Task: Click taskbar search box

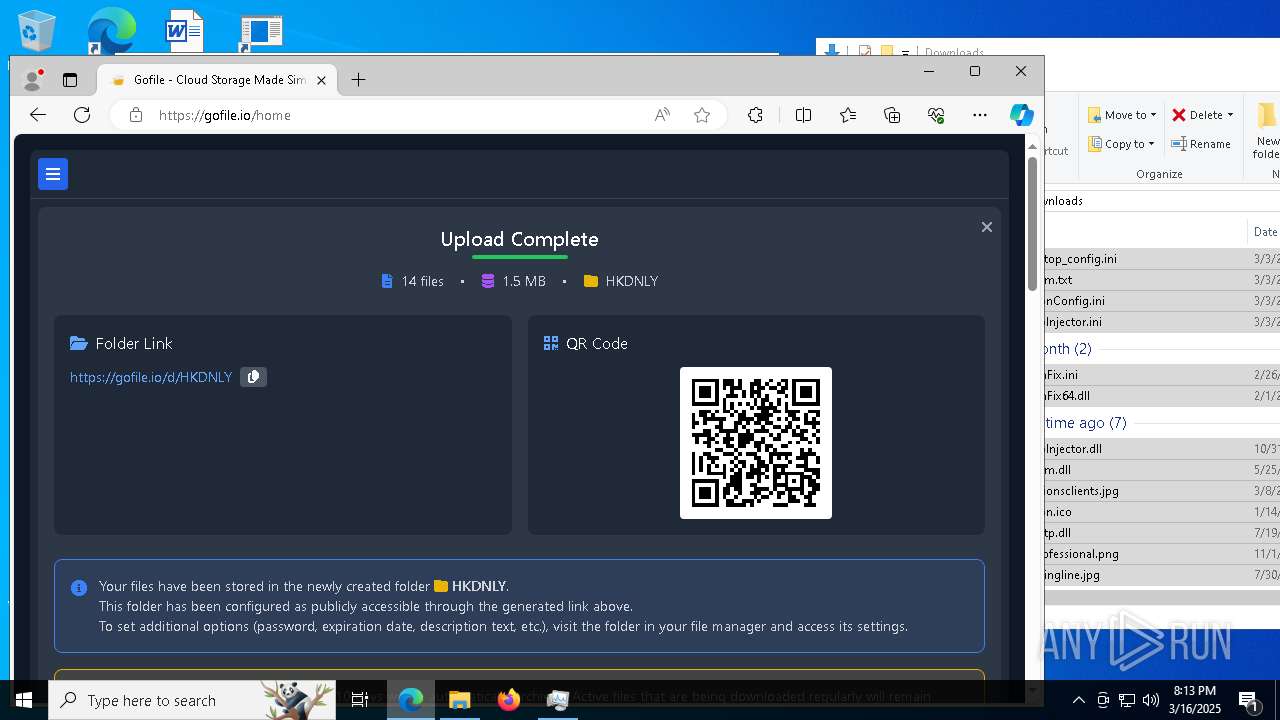Action: click(x=193, y=700)
